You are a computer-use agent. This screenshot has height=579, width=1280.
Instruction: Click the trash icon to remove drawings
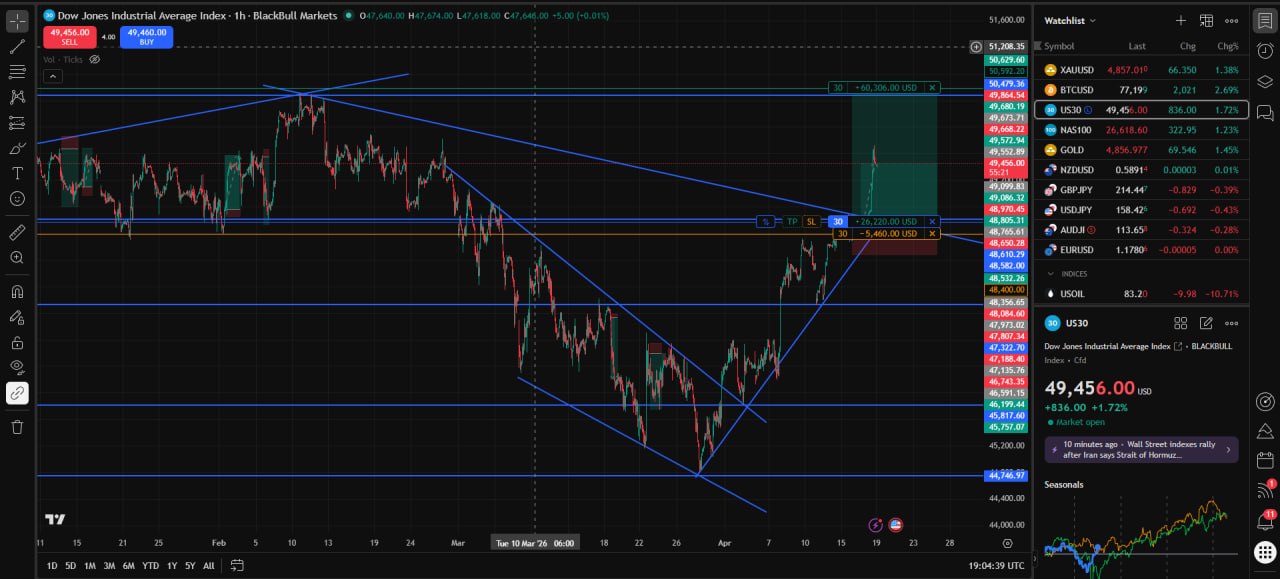(x=17, y=427)
